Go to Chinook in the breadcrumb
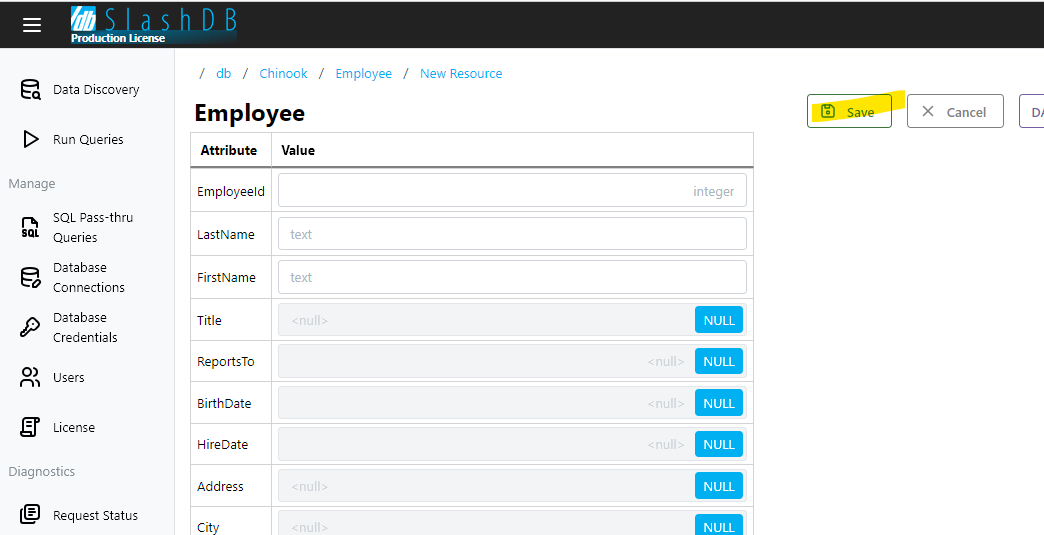The height and width of the screenshot is (535, 1044). click(283, 73)
